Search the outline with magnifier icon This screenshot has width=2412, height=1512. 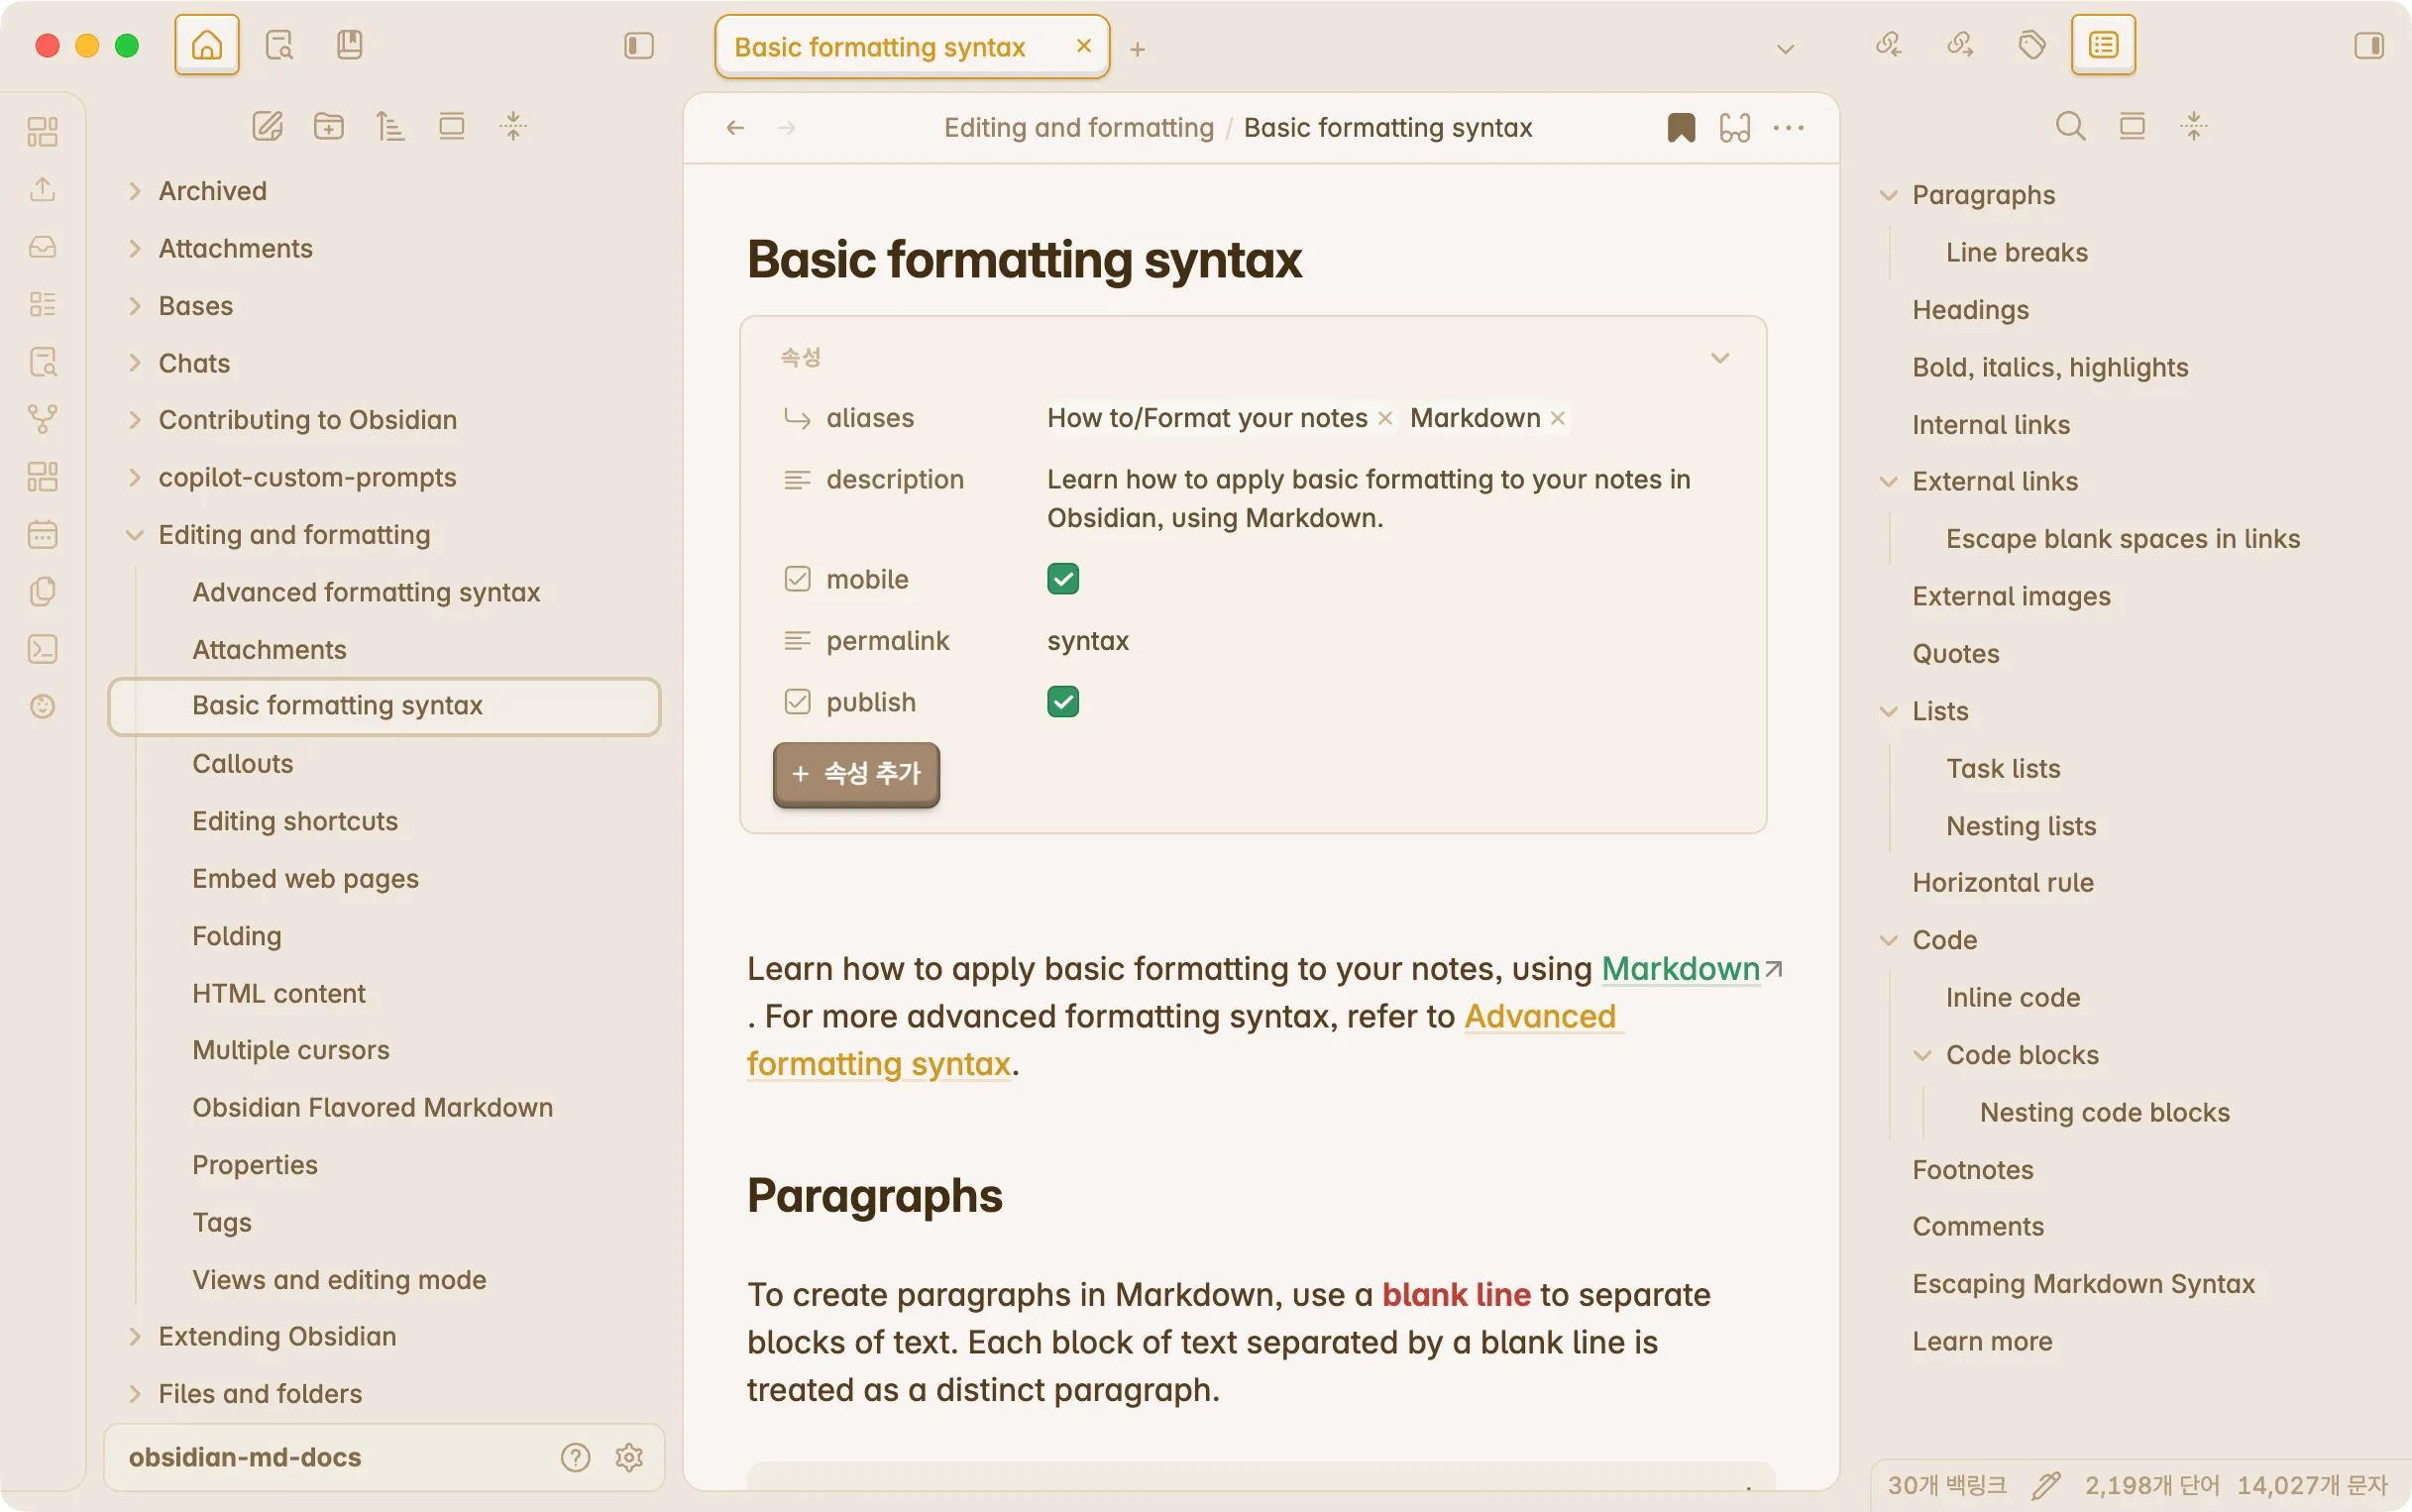point(2070,126)
